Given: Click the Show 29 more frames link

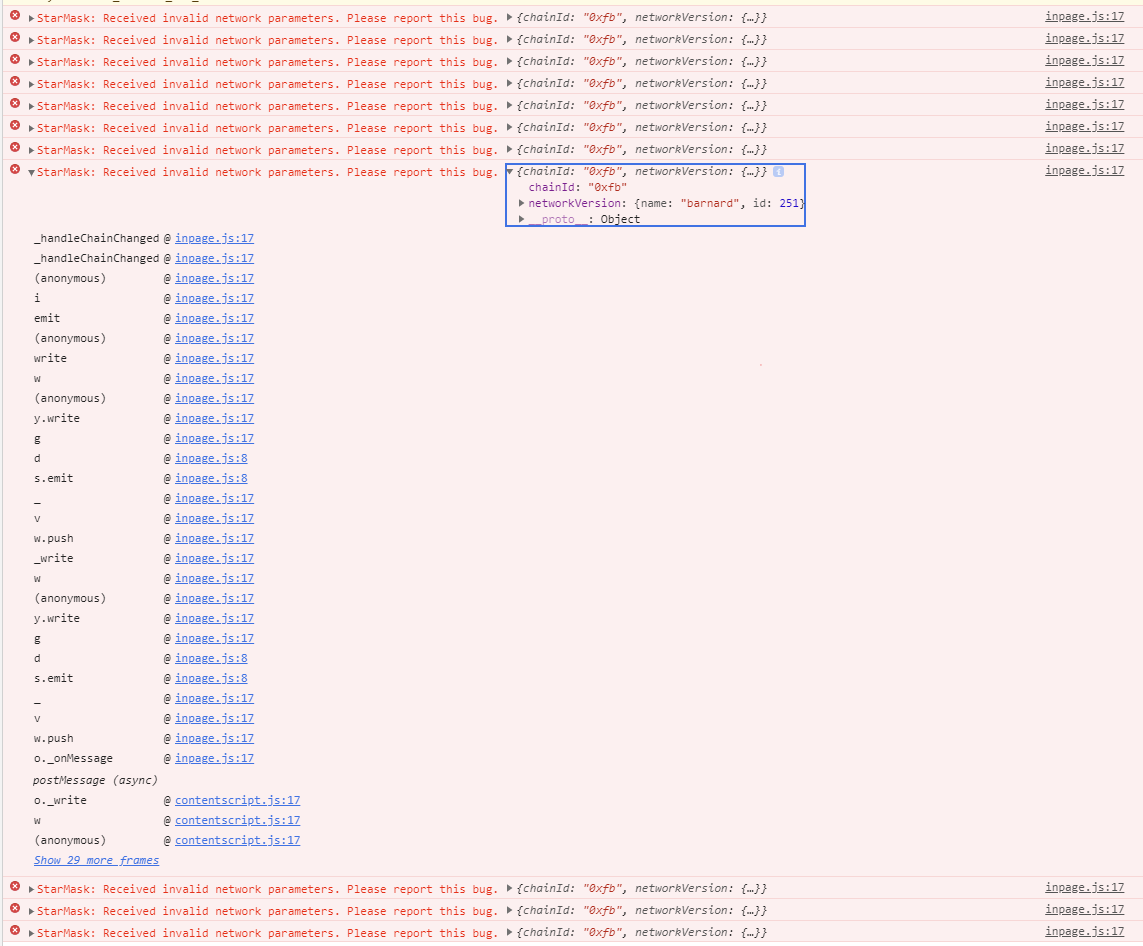Looking at the screenshot, I should [96, 859].
